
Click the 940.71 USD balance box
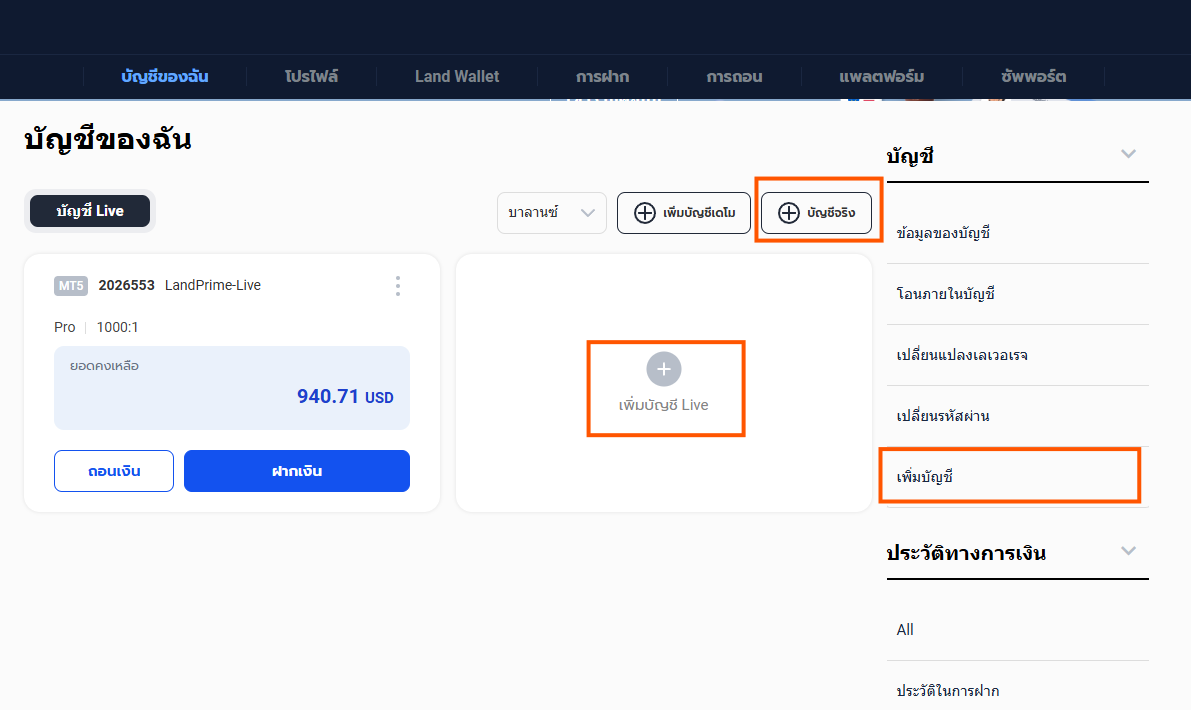[232, 388]
